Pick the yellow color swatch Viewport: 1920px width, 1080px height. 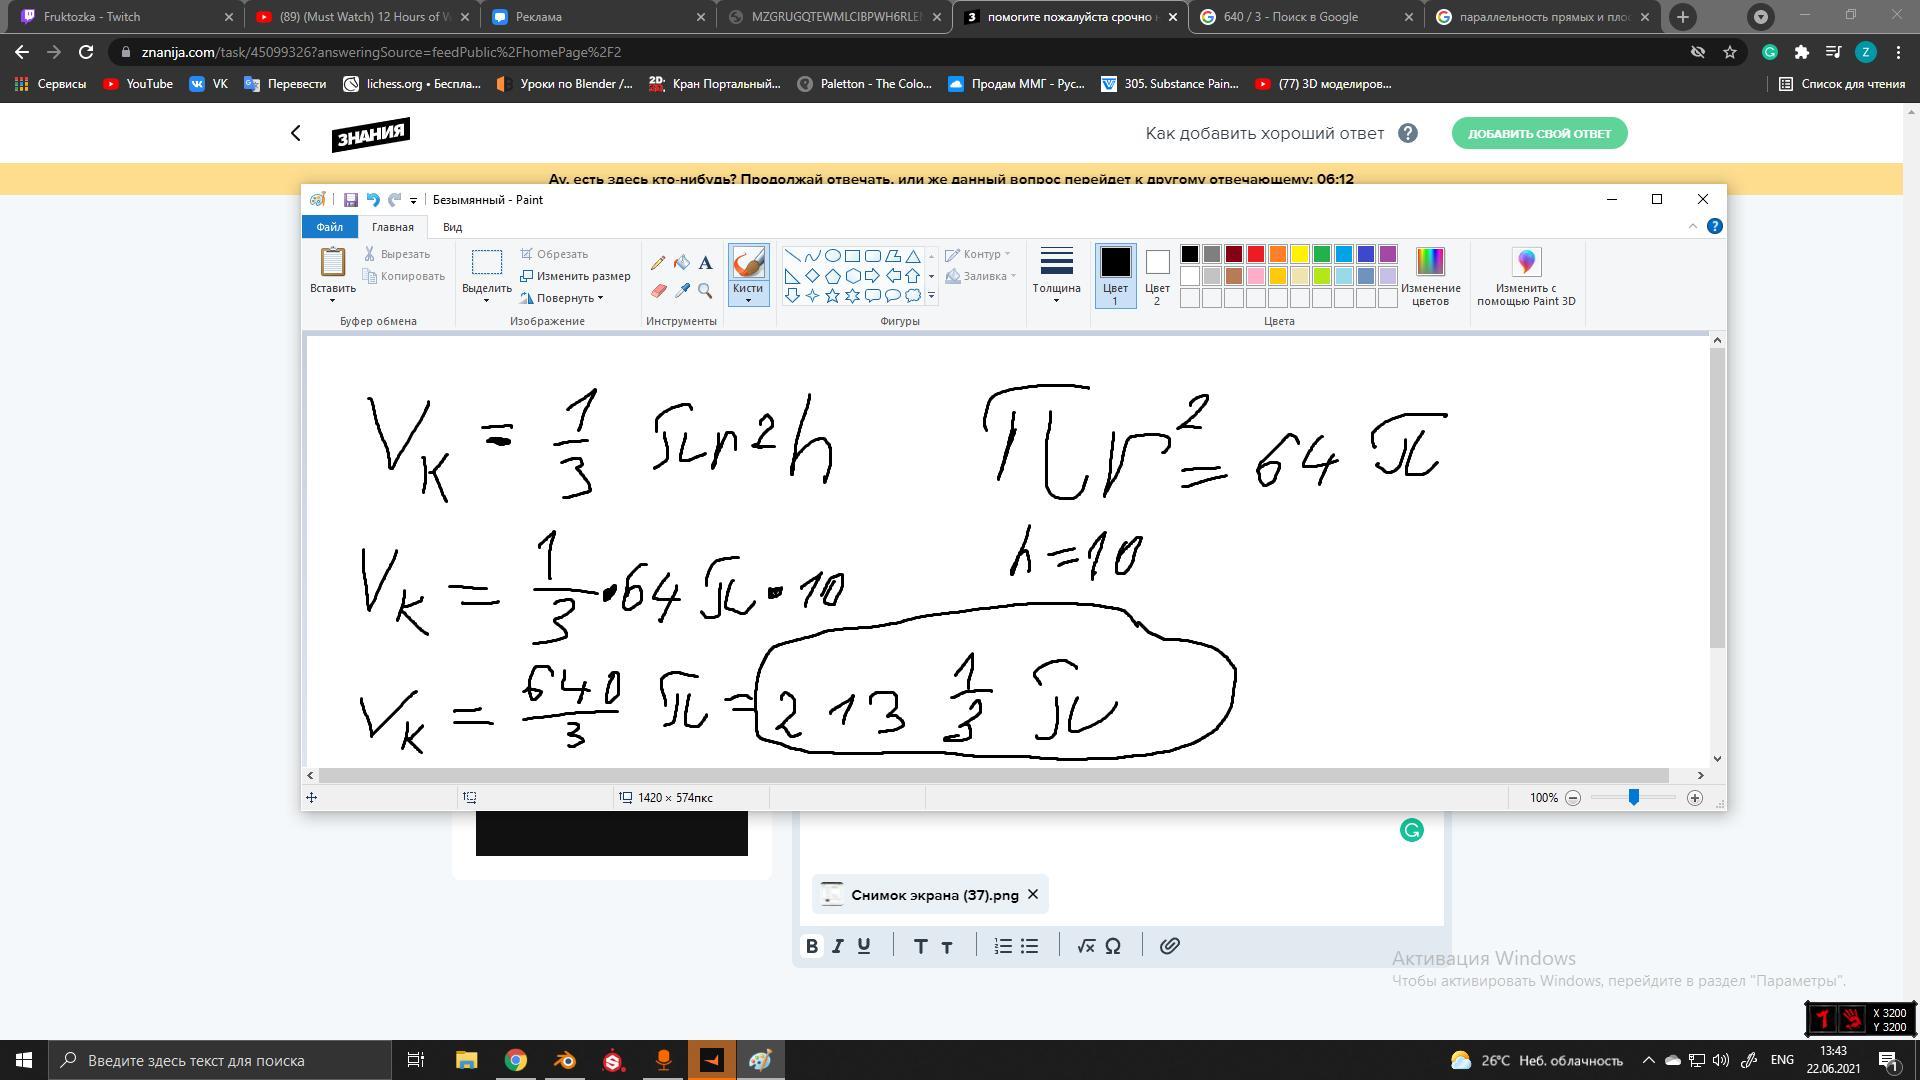click(x=1300, y=254)
